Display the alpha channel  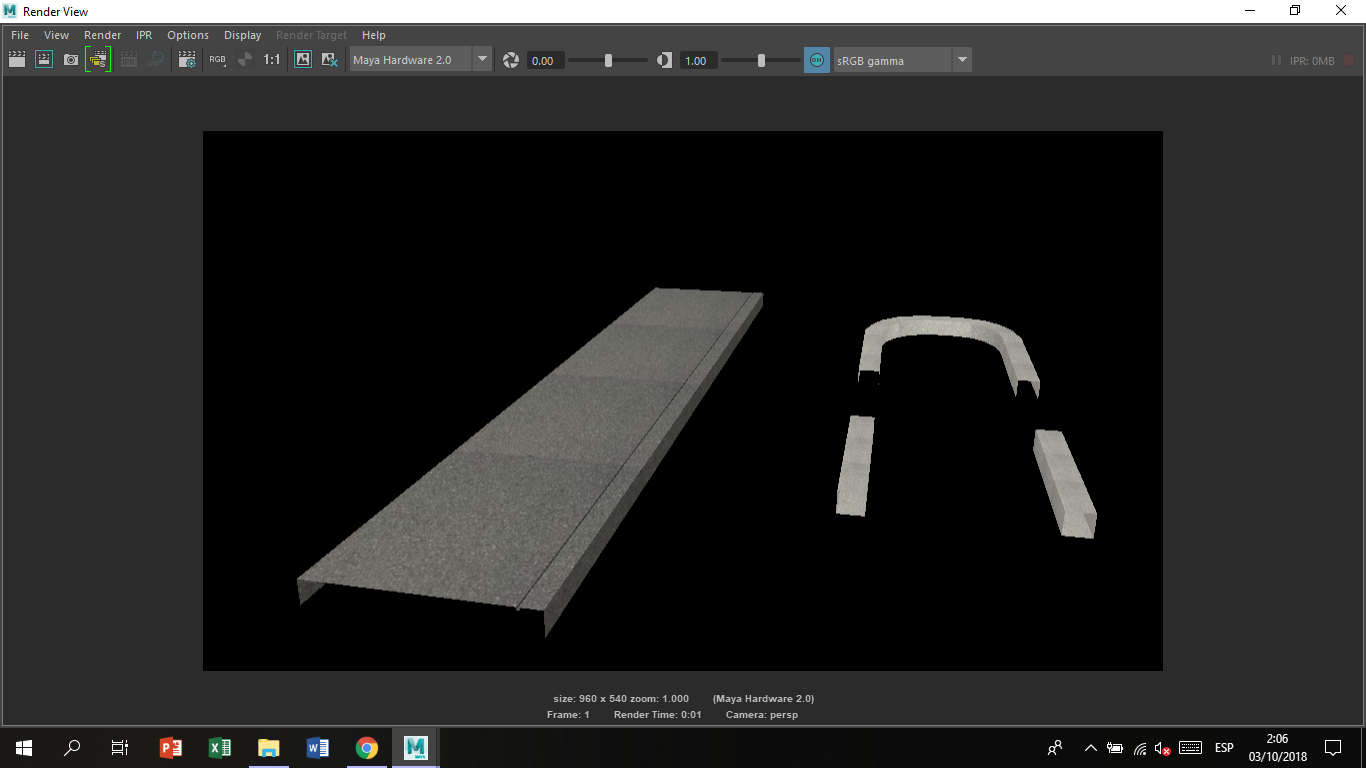coord(244,59)
